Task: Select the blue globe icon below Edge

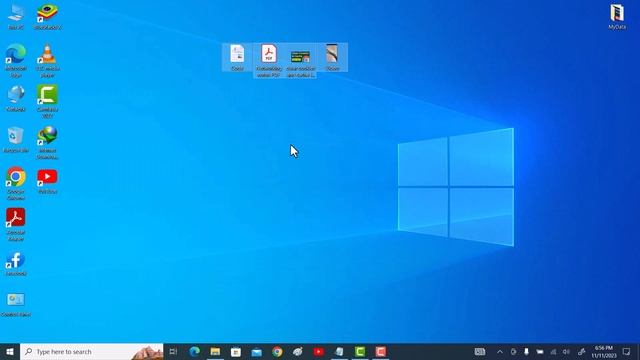Action: tap(16, 98)
